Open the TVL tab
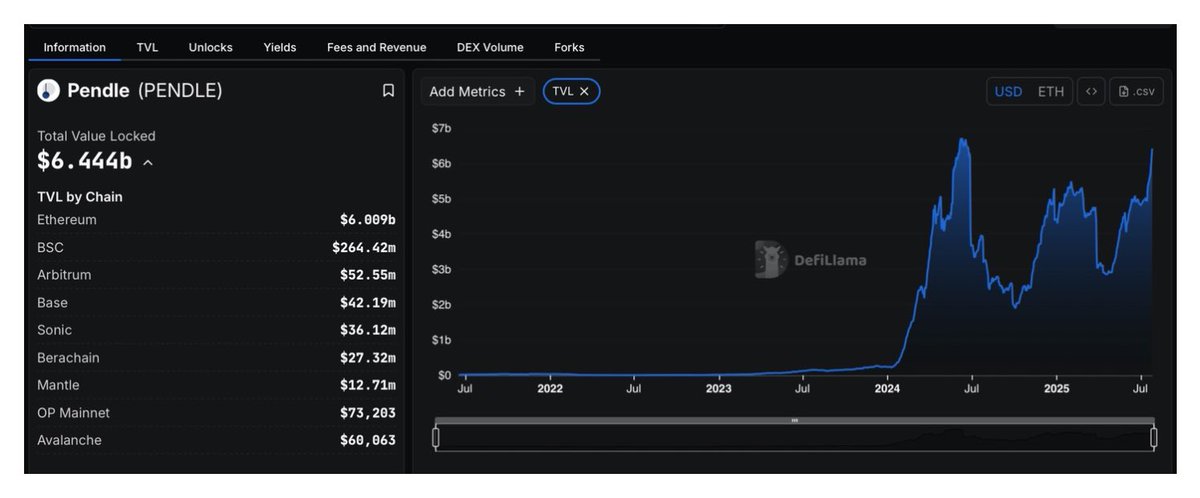 [x=147, y=47]
